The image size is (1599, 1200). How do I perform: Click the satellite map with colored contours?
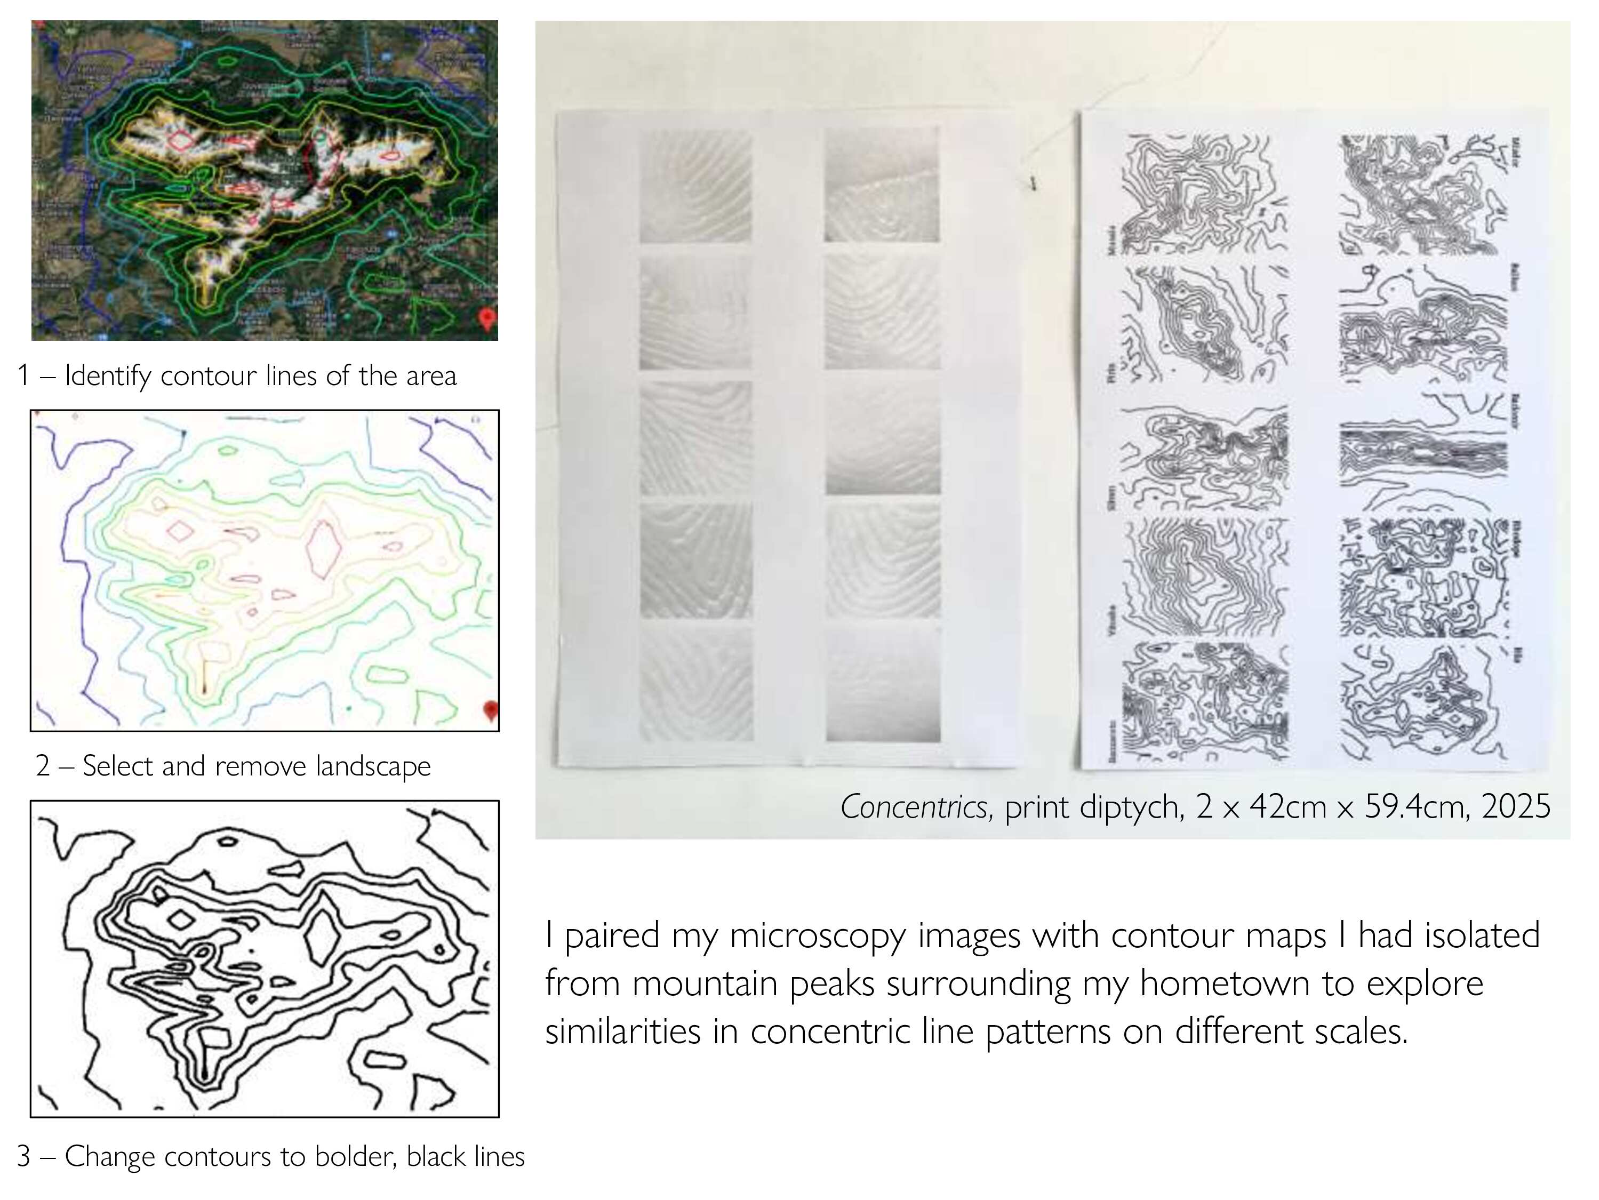point(264,180)
